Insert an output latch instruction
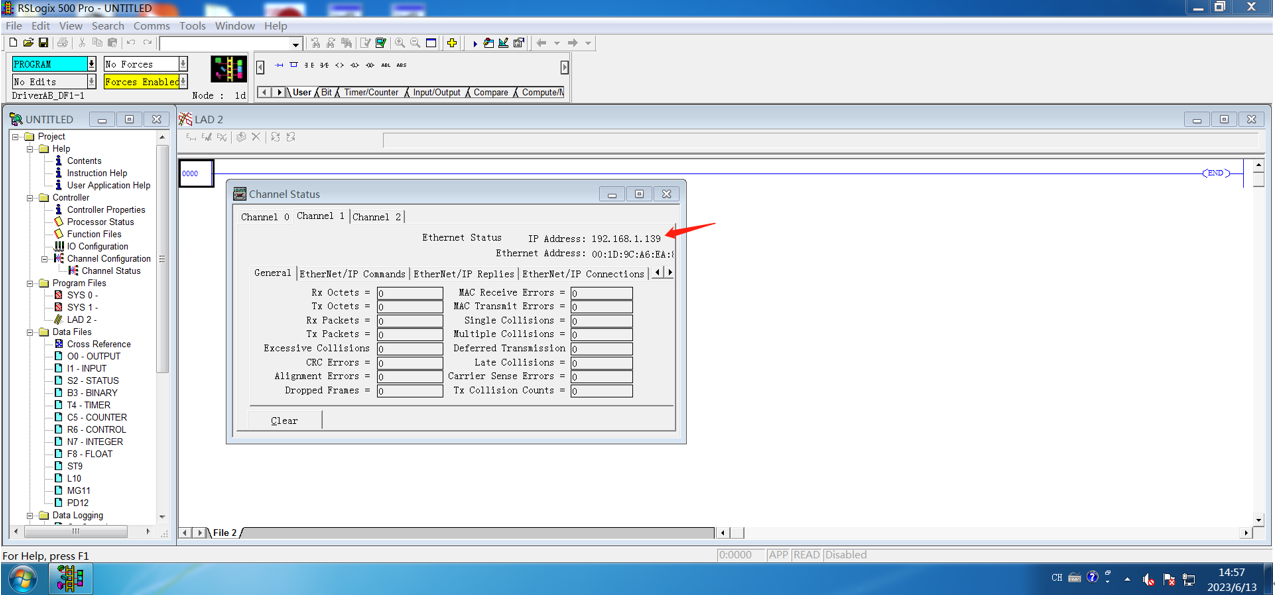 pyautogui.click(x=354, y=65)
